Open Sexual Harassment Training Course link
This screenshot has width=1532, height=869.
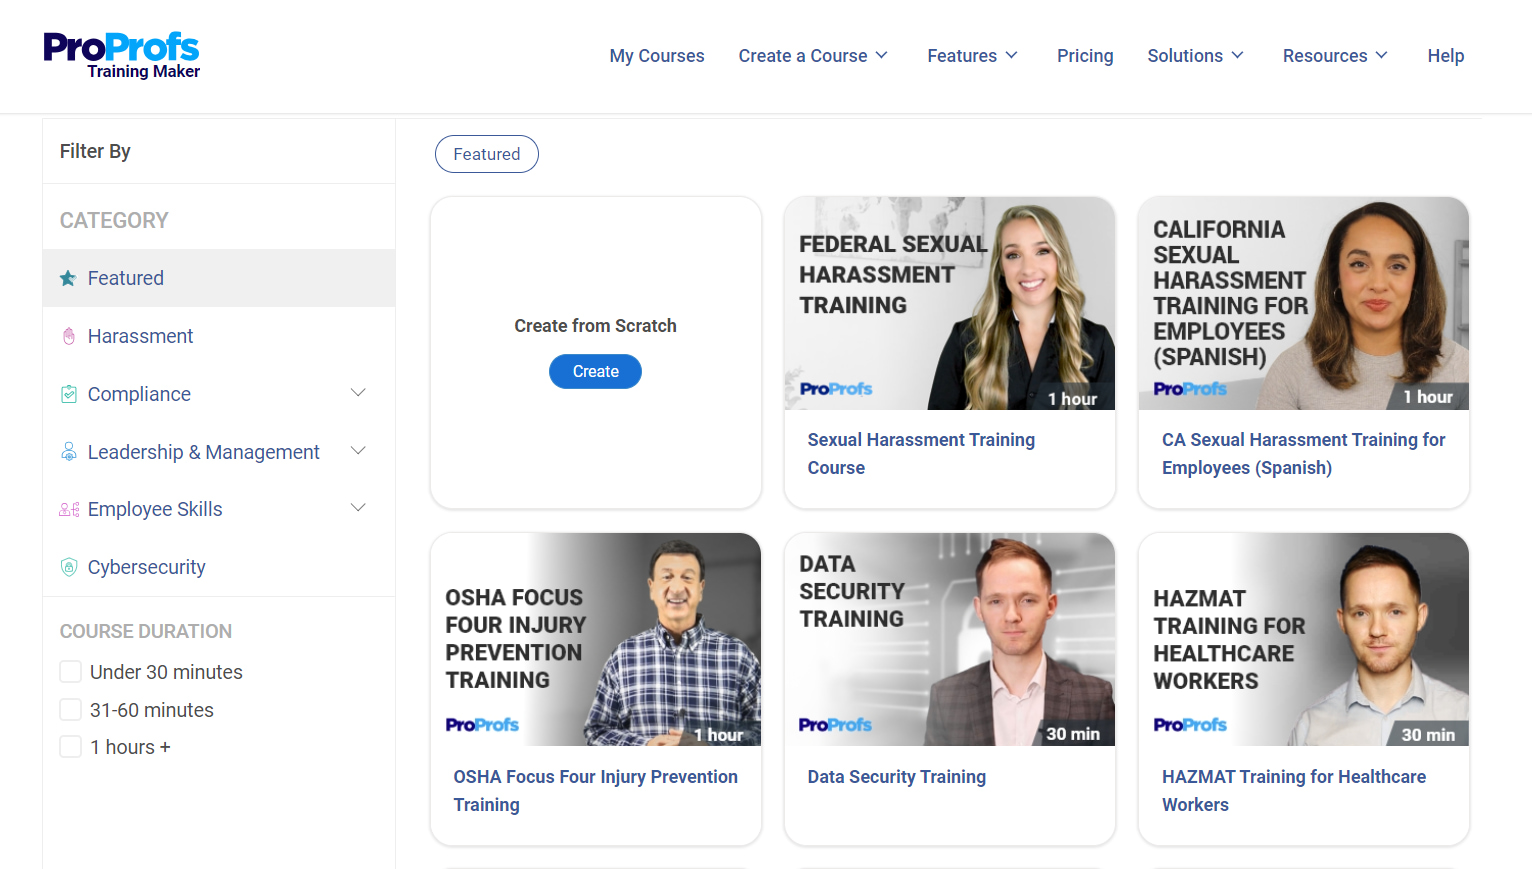click(921, 454)
